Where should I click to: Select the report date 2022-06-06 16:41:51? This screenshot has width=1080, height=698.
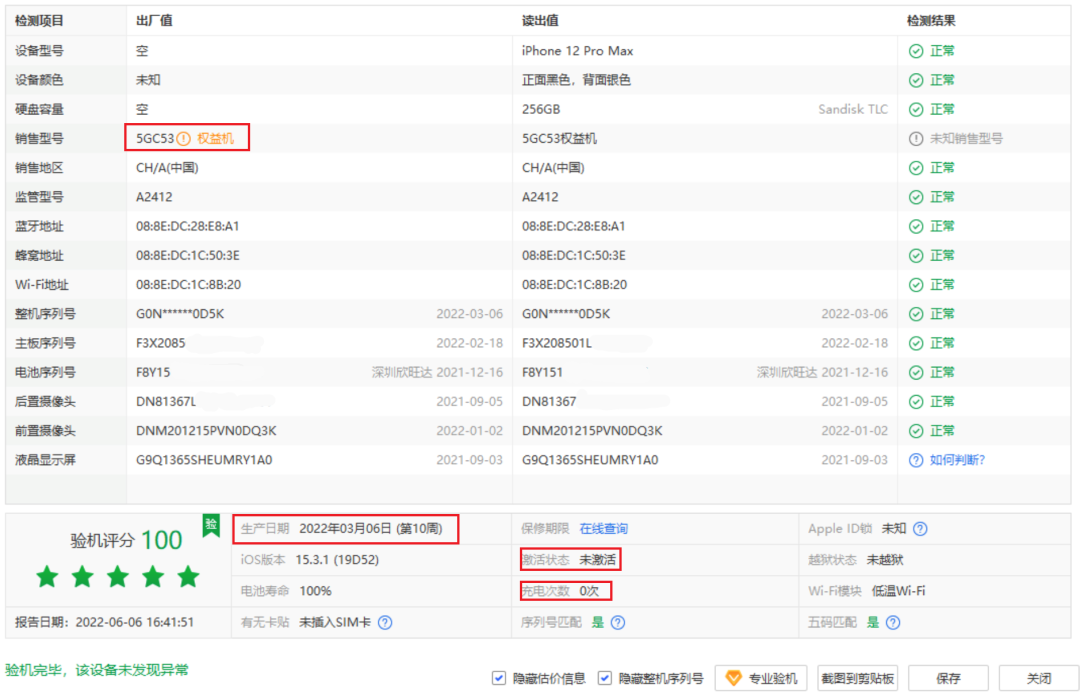(134, 623)
